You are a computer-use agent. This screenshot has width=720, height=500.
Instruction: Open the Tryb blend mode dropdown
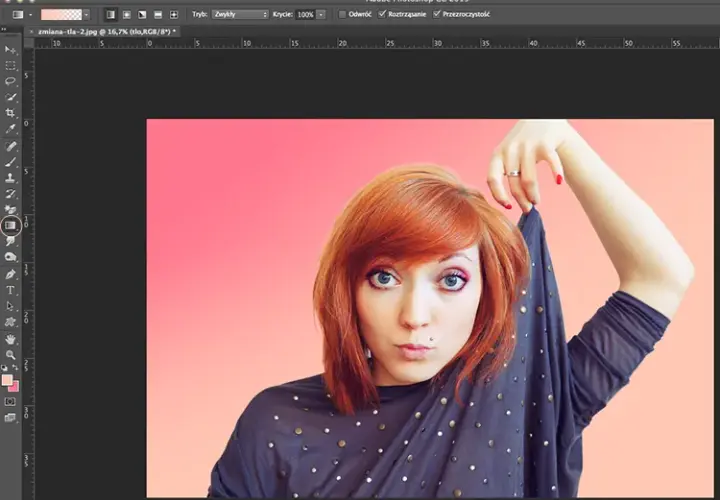click(x=240, y=15)
